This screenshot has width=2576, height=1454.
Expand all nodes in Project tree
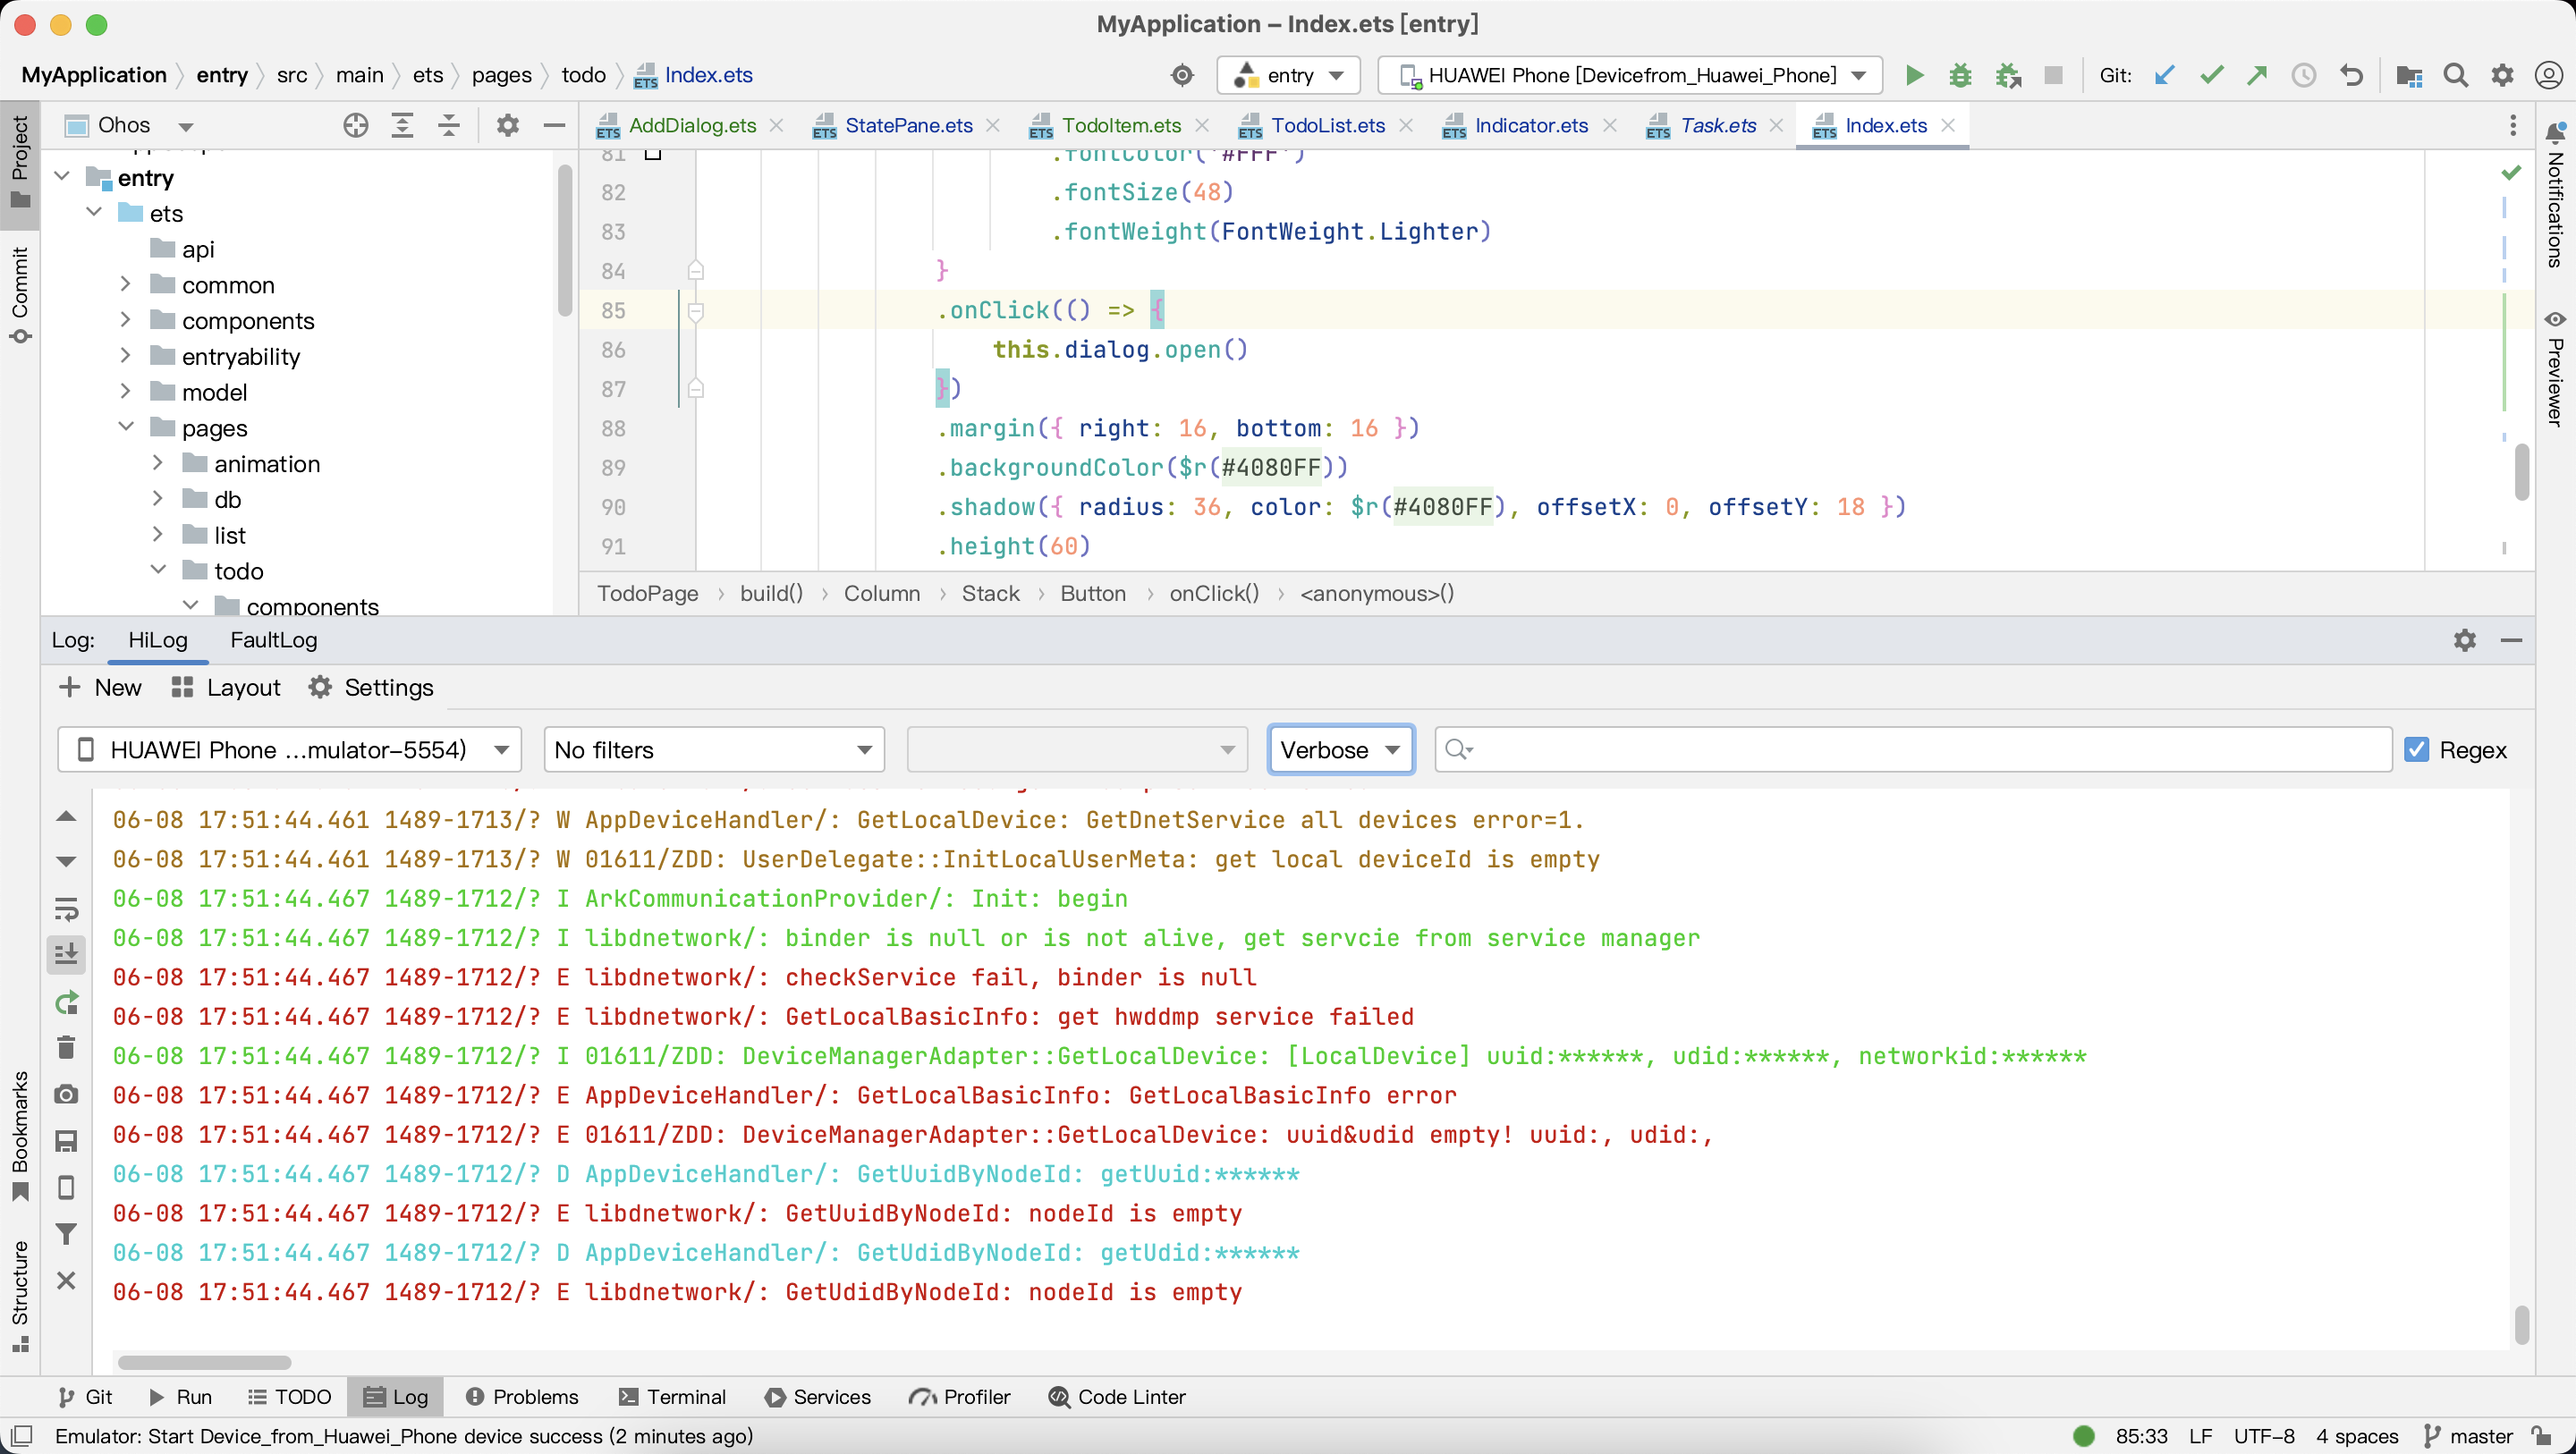[402, 125]
